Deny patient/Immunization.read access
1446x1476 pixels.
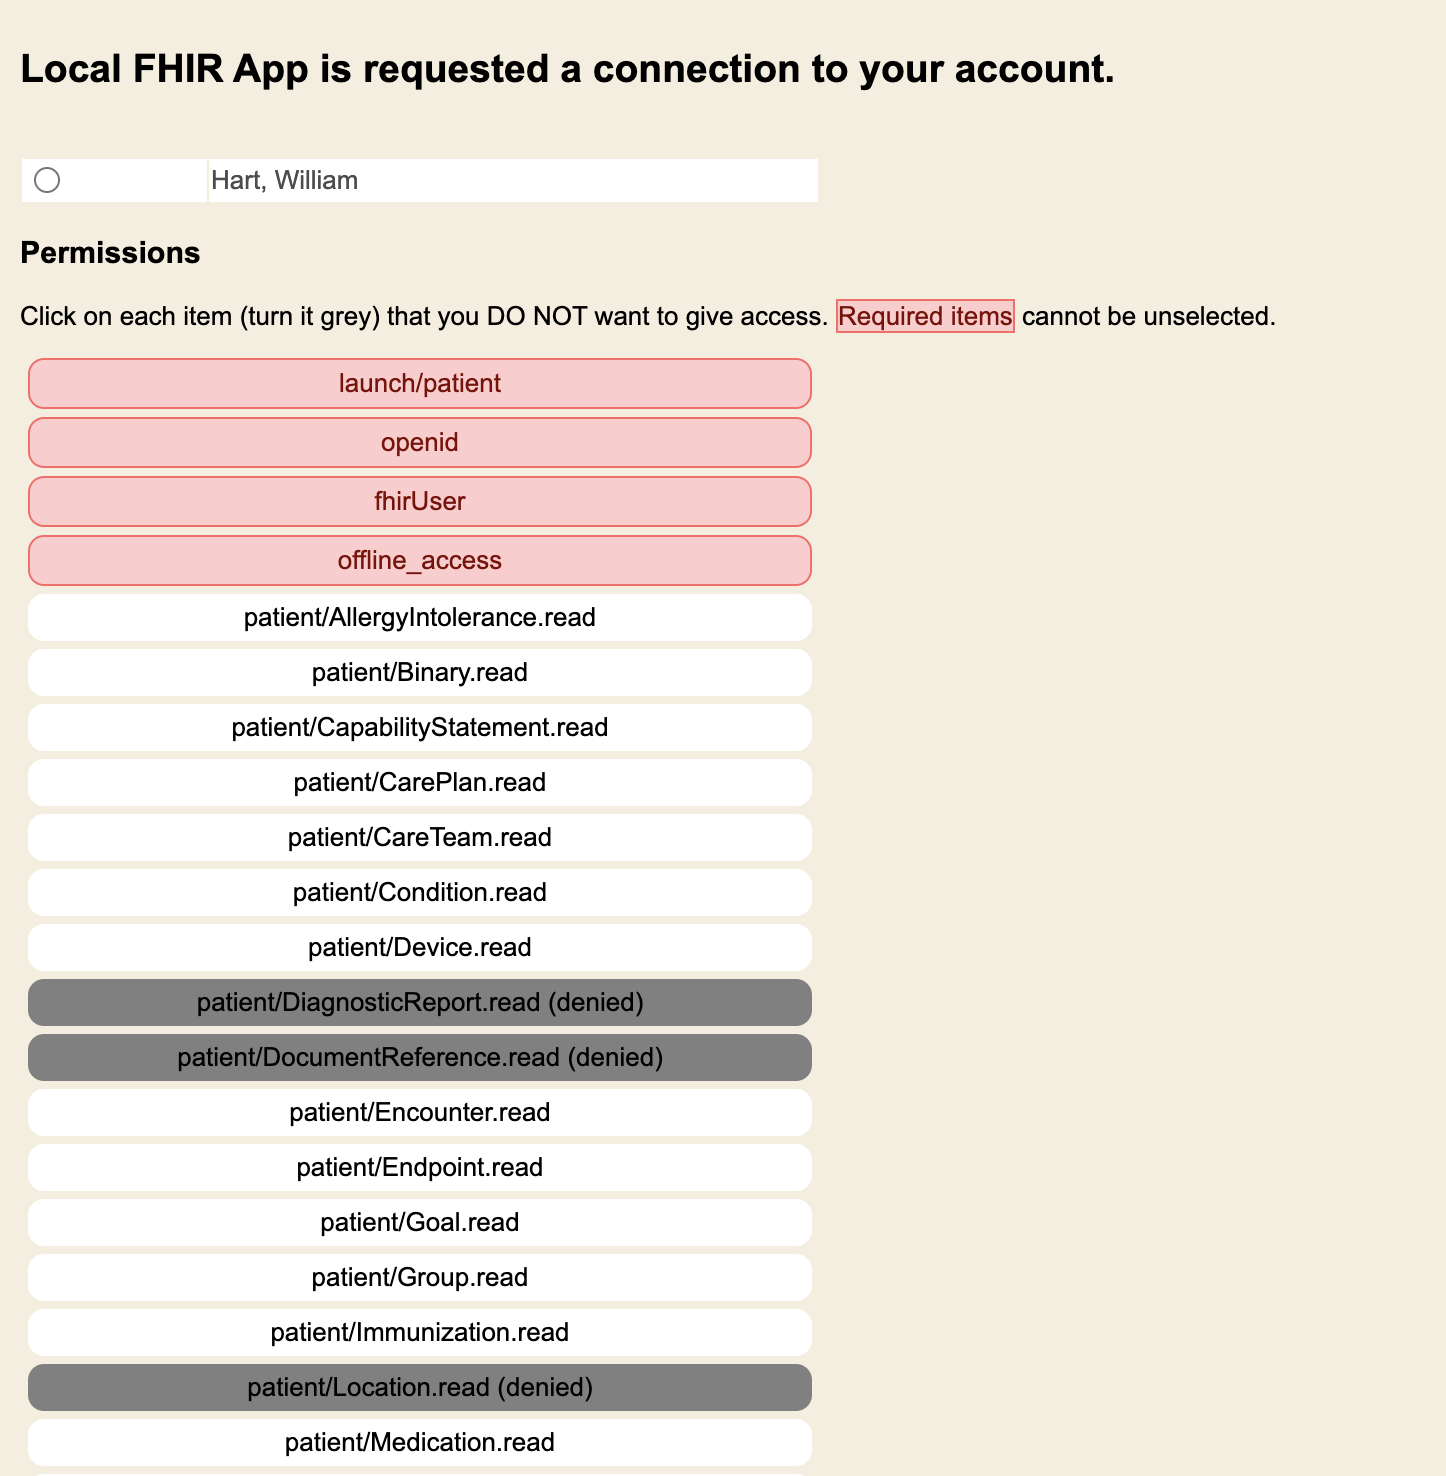[420, 1333]
